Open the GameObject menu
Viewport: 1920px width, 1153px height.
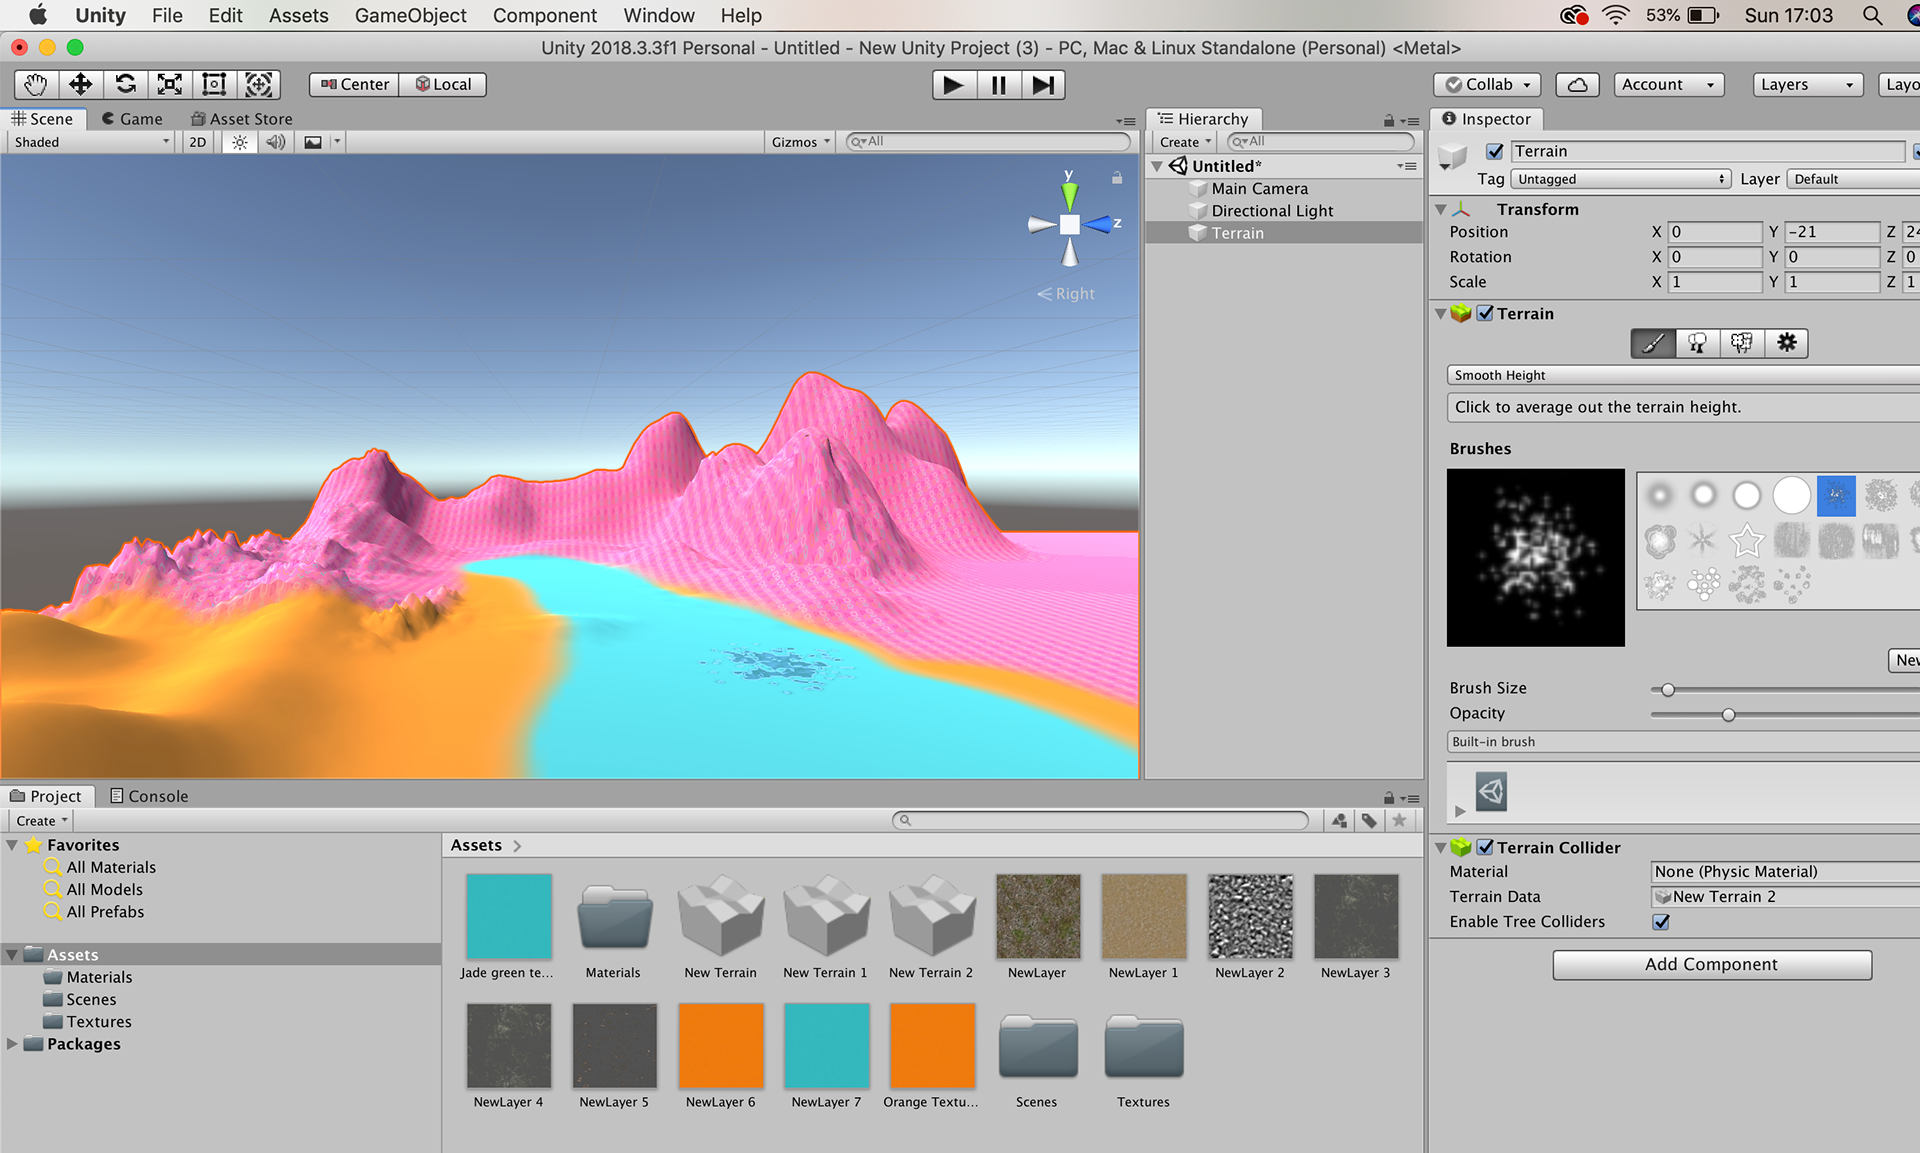pos(410,15)
